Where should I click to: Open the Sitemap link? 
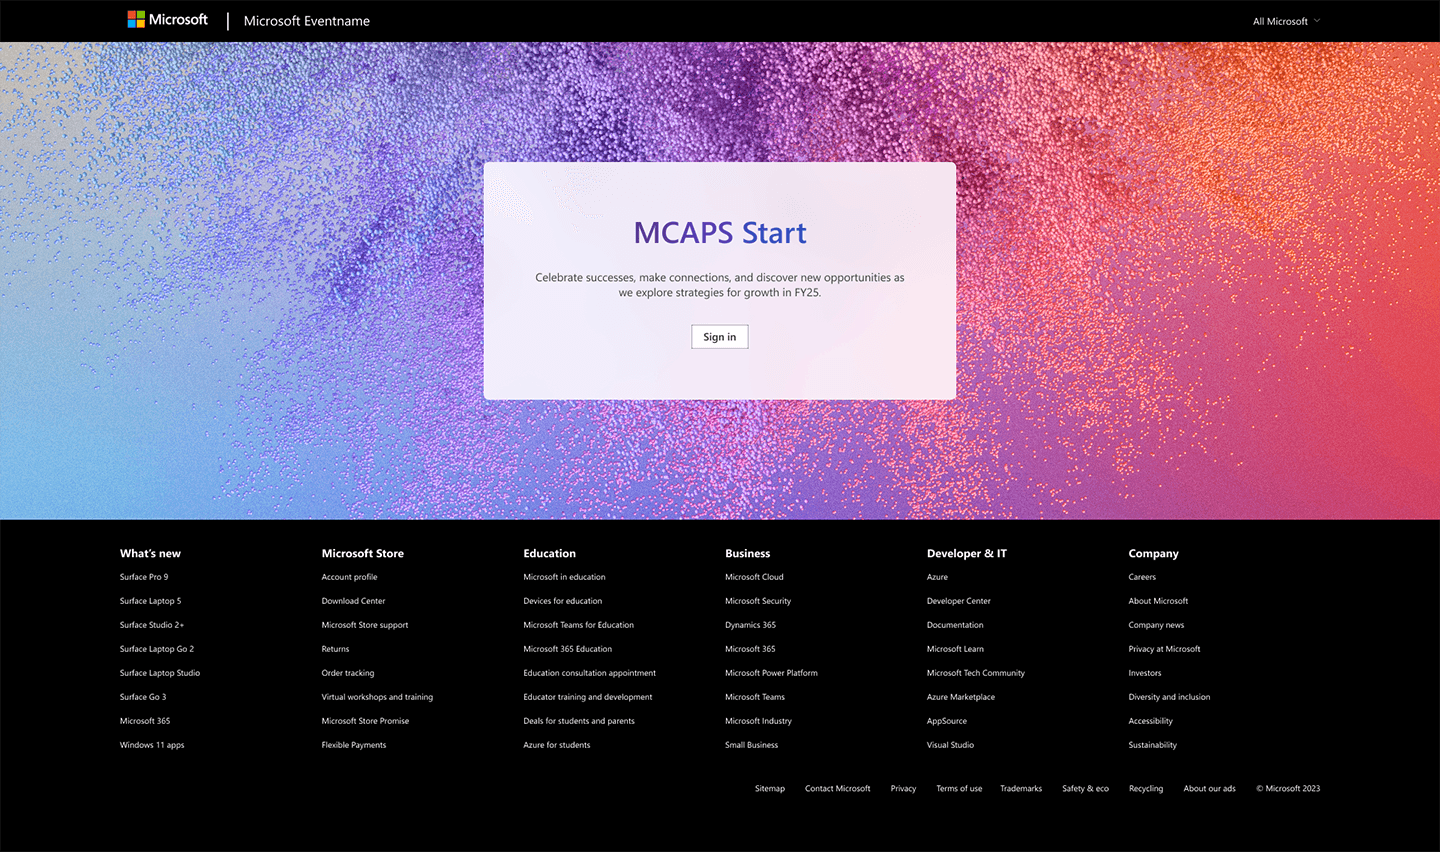coord(770,789)
